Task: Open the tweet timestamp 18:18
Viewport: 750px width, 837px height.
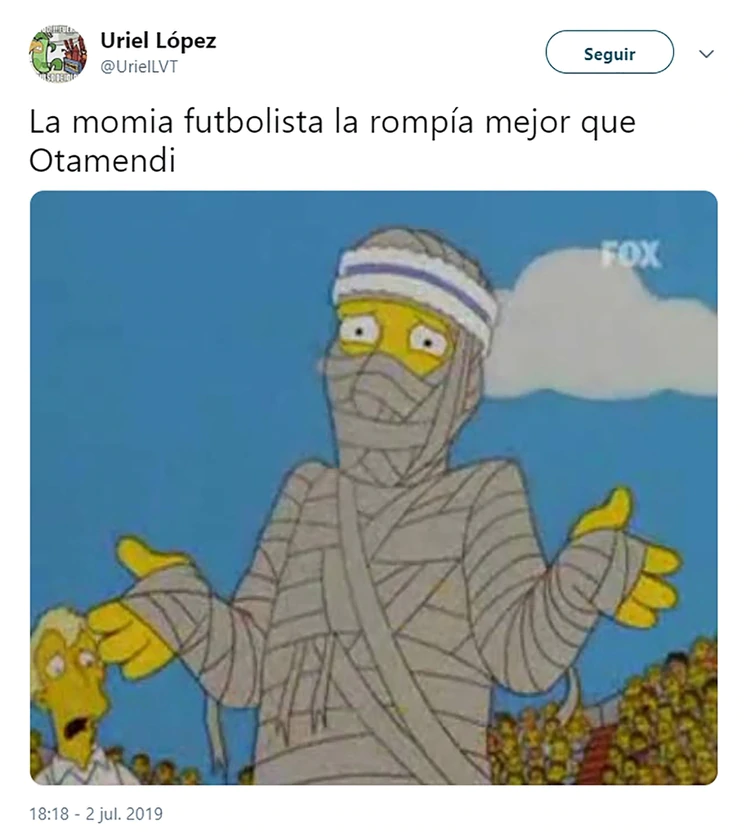Action: tap(49, 814)
